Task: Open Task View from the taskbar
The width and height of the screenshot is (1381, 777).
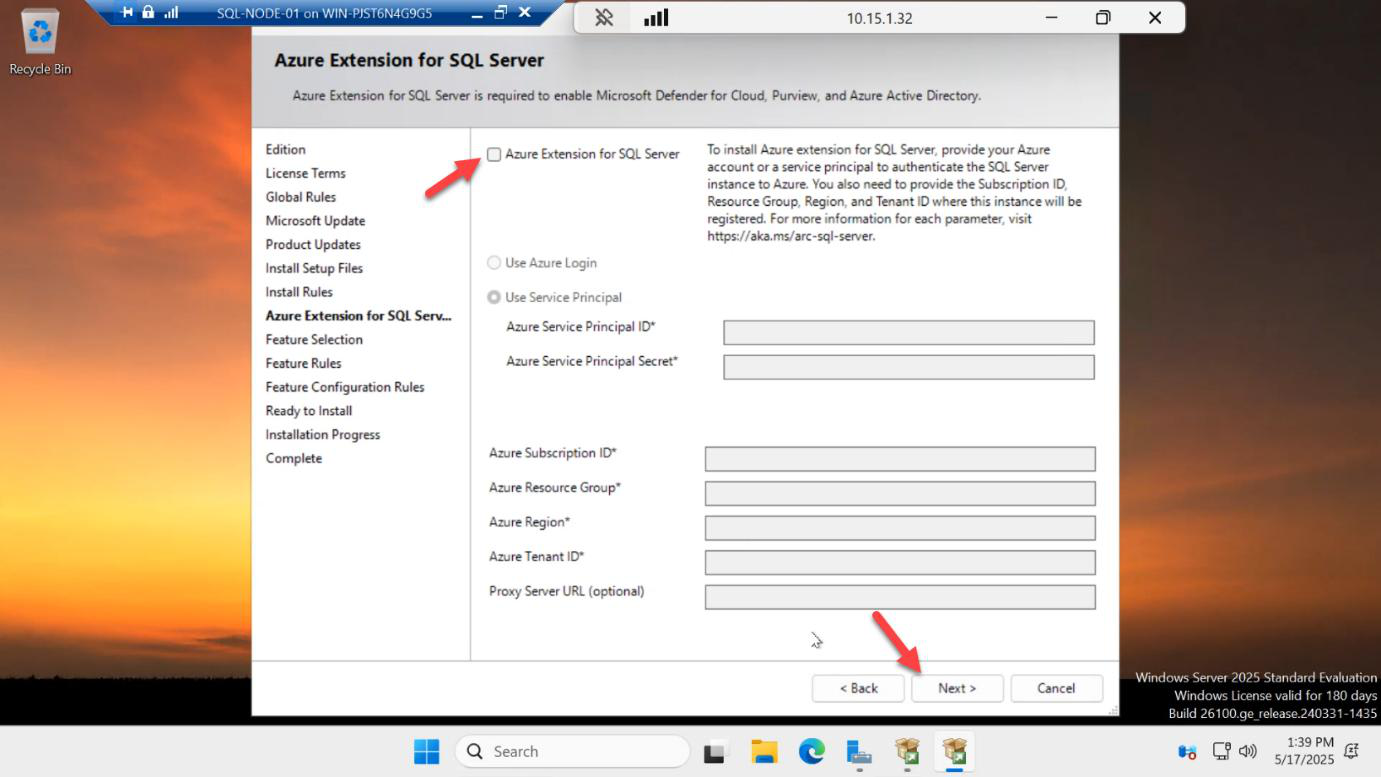Action: 715,752
